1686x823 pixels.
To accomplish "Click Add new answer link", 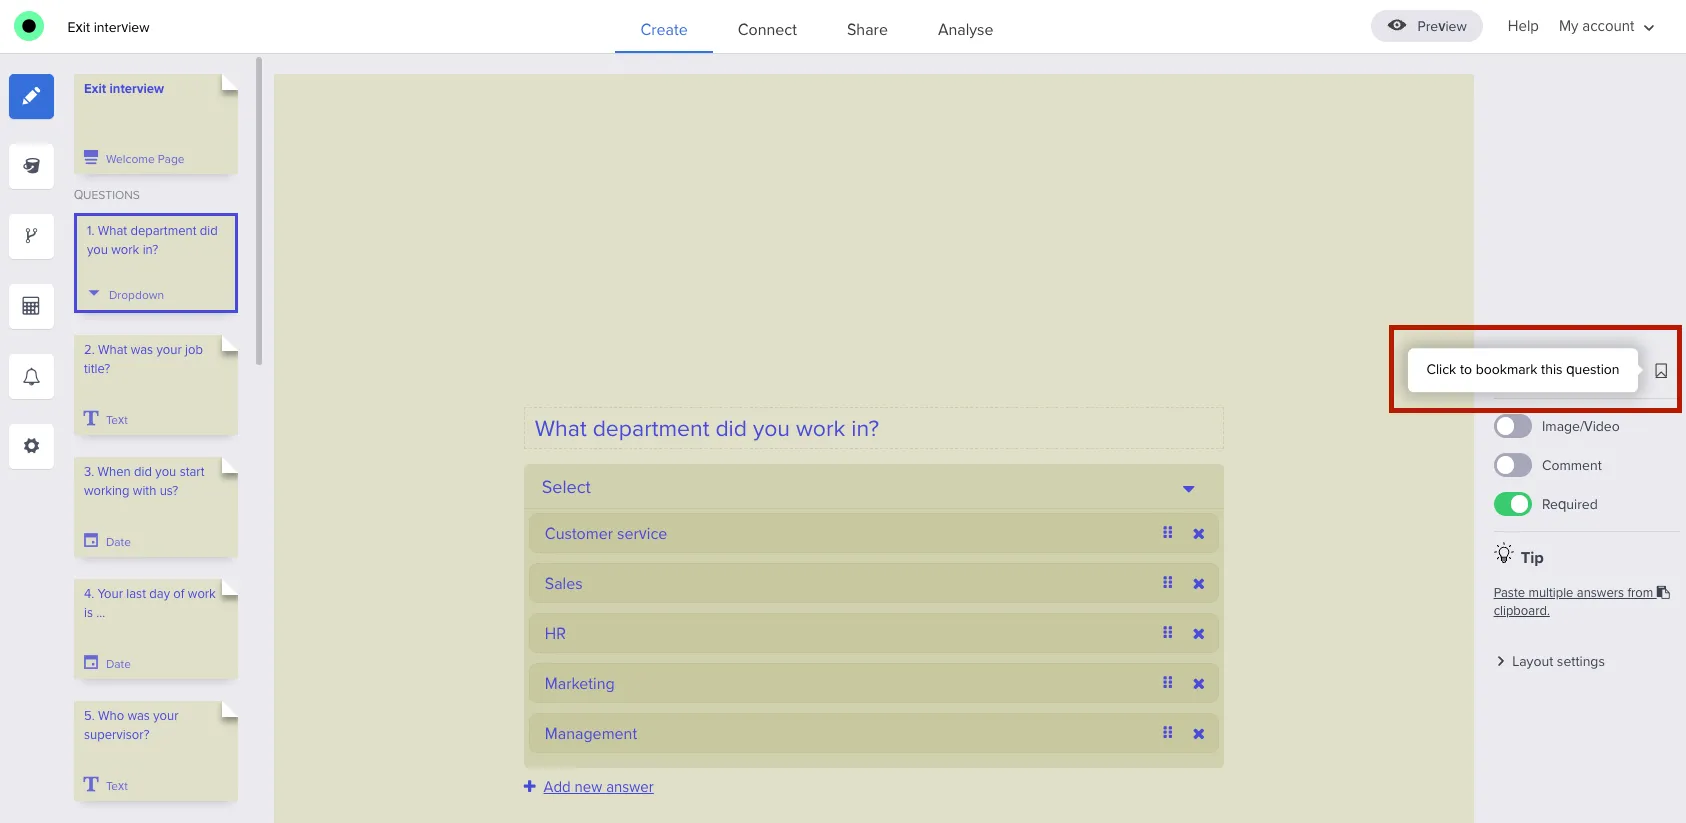I will click(x=598, y=787).
